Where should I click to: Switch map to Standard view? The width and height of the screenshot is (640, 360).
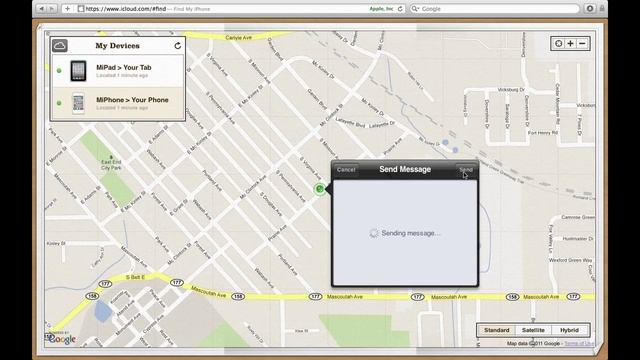(x=497, y=330)
